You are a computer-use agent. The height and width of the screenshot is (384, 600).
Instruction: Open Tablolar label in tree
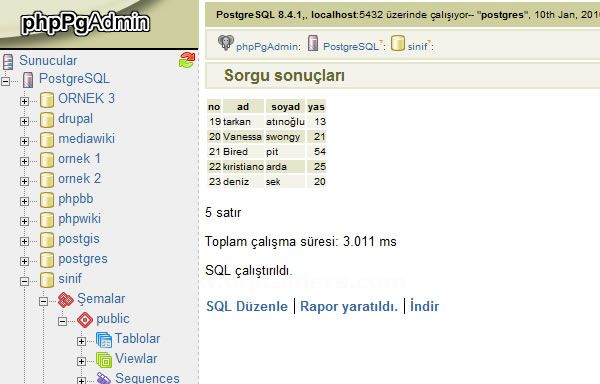pos(137,338)
